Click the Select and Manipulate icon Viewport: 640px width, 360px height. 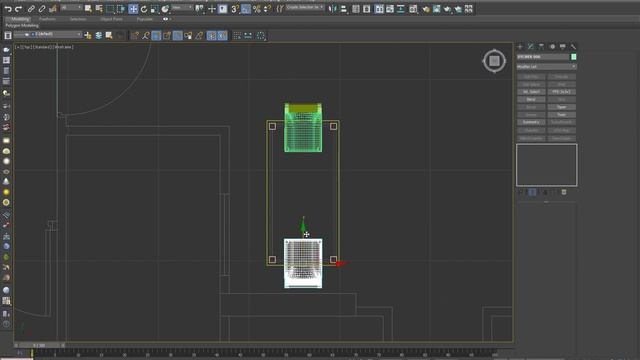[211, 9]
